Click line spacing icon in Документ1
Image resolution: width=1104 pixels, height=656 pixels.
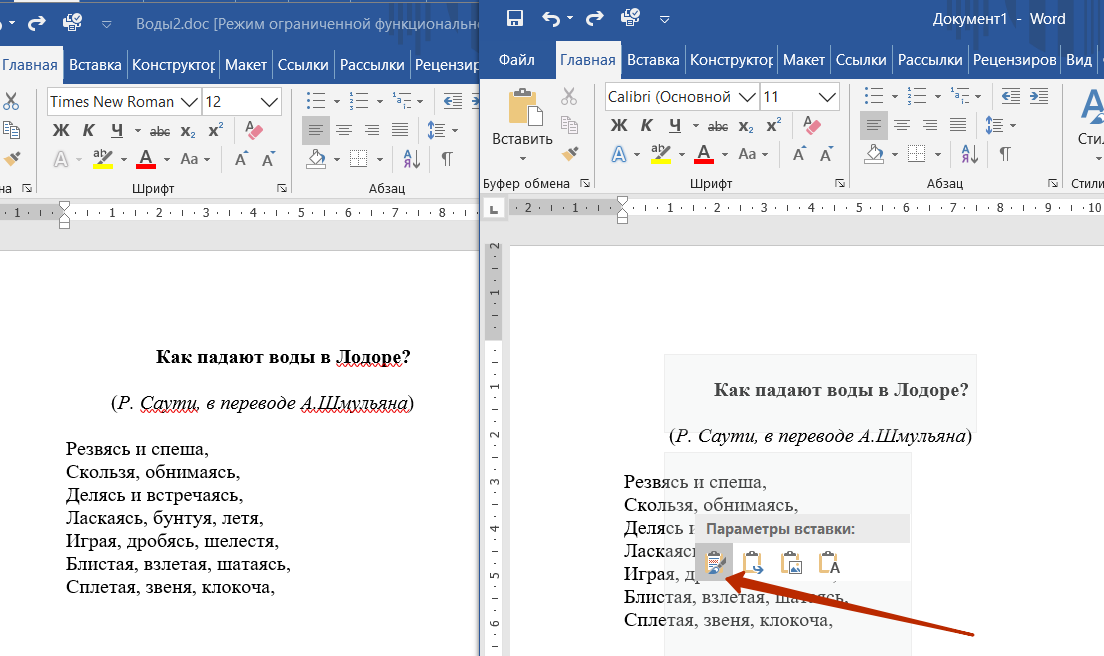pos(994,125)
